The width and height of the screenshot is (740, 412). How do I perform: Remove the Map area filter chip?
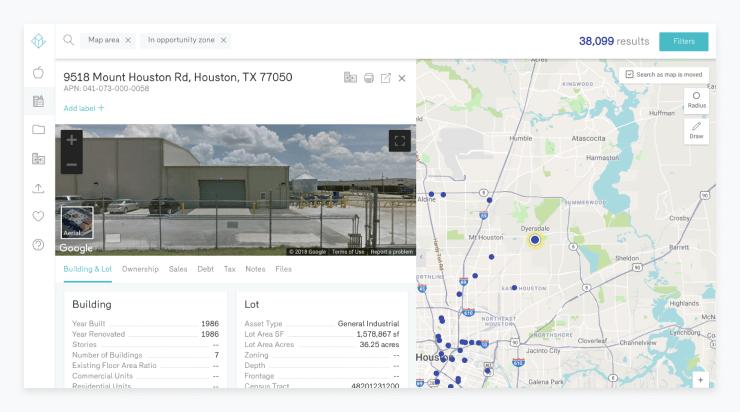pyautogui.click(x=128, y=41)
